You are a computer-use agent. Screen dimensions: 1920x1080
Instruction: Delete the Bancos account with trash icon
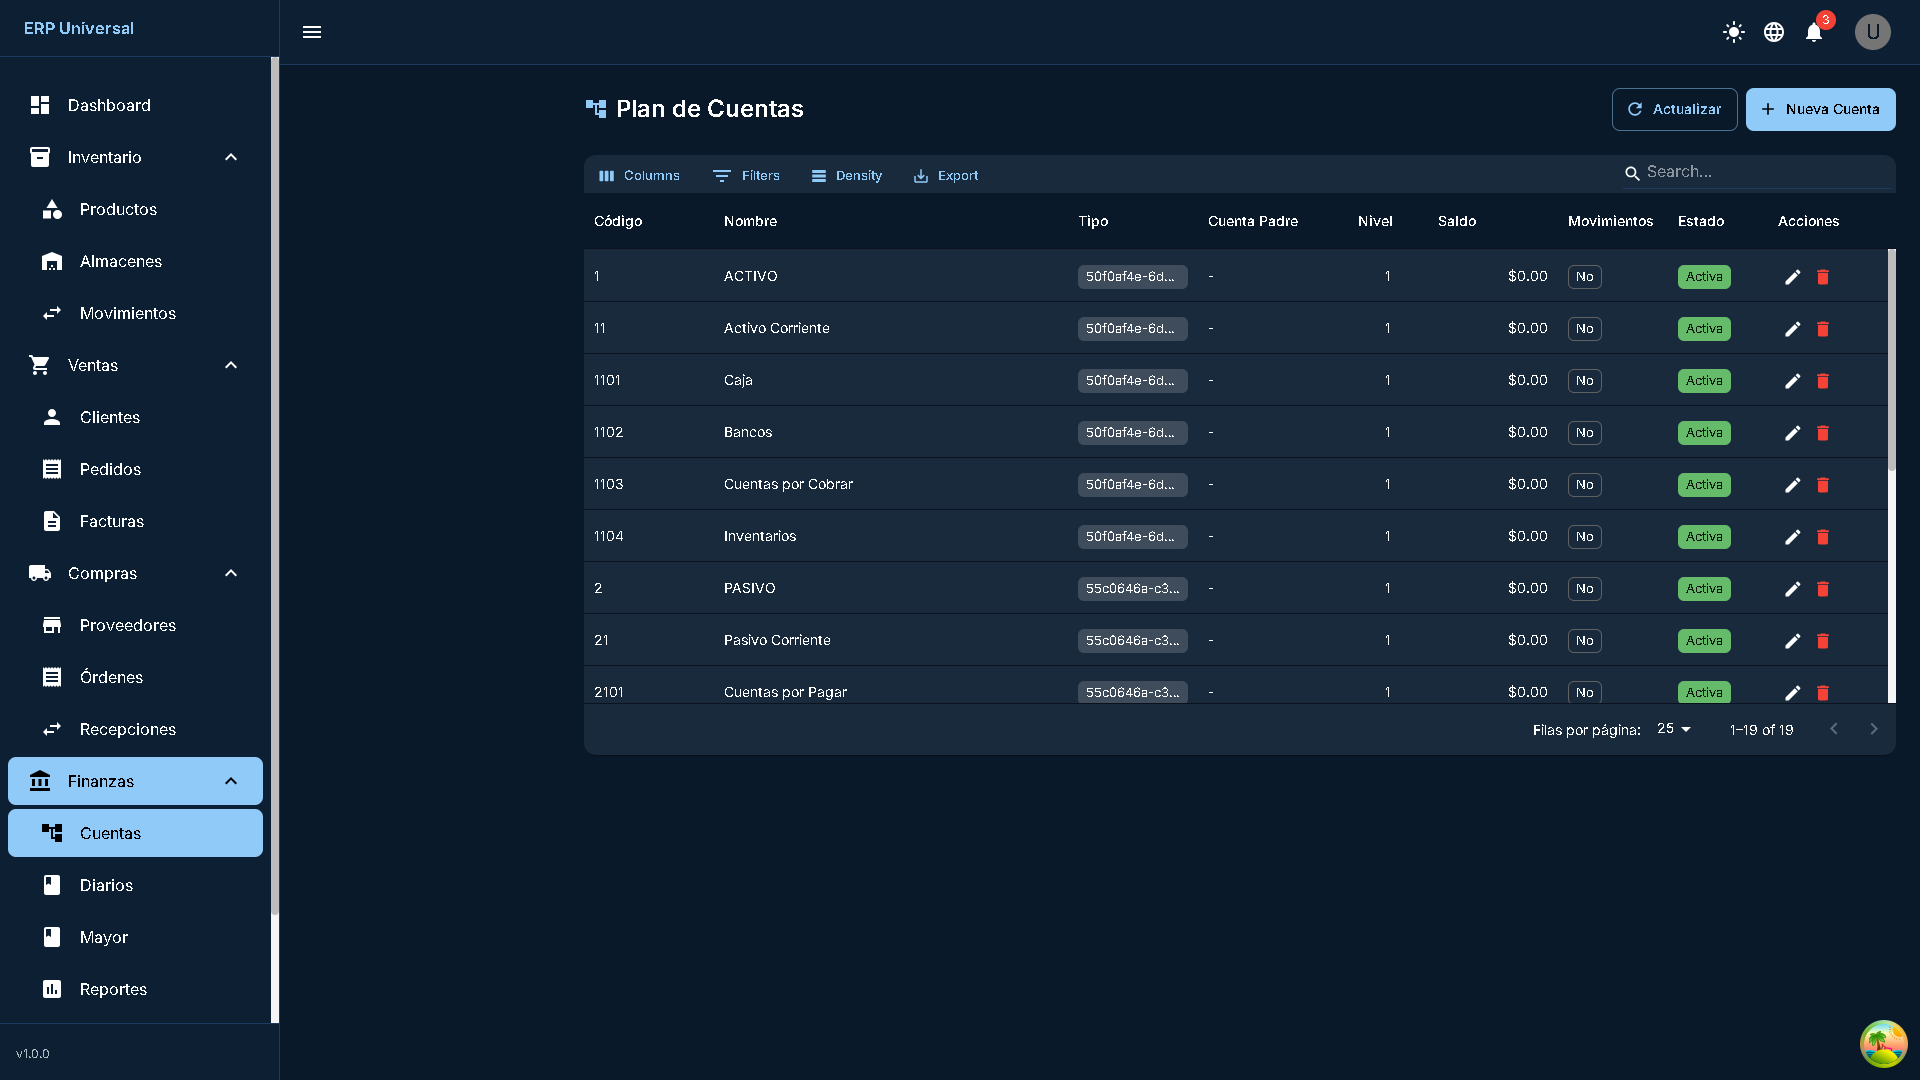(x=1822, y=433)
